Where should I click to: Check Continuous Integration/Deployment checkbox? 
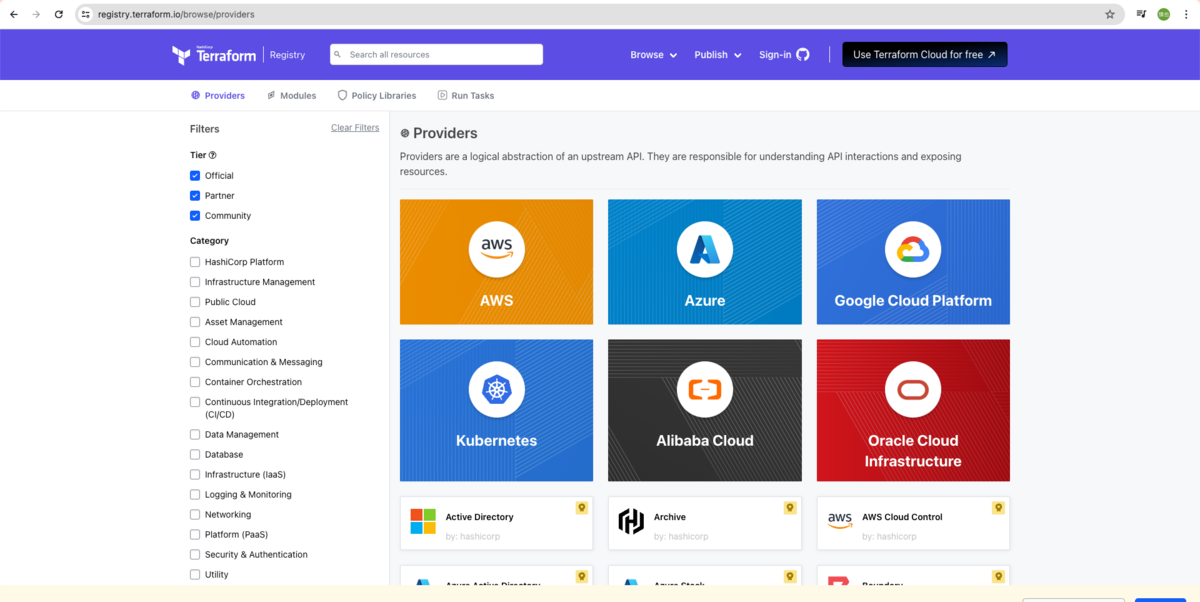(x=195, y=402)
